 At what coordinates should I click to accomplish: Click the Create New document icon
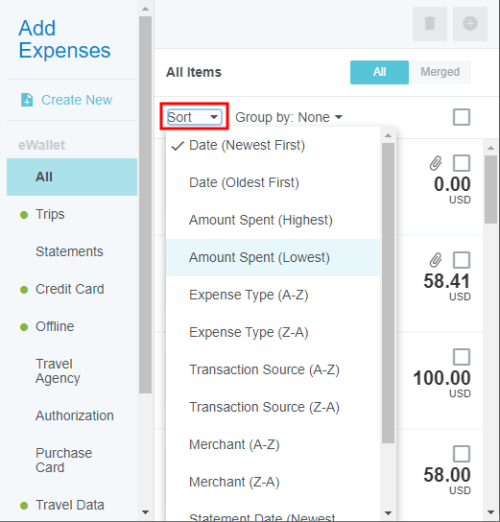pyautogui.click(x=27, y=100)
